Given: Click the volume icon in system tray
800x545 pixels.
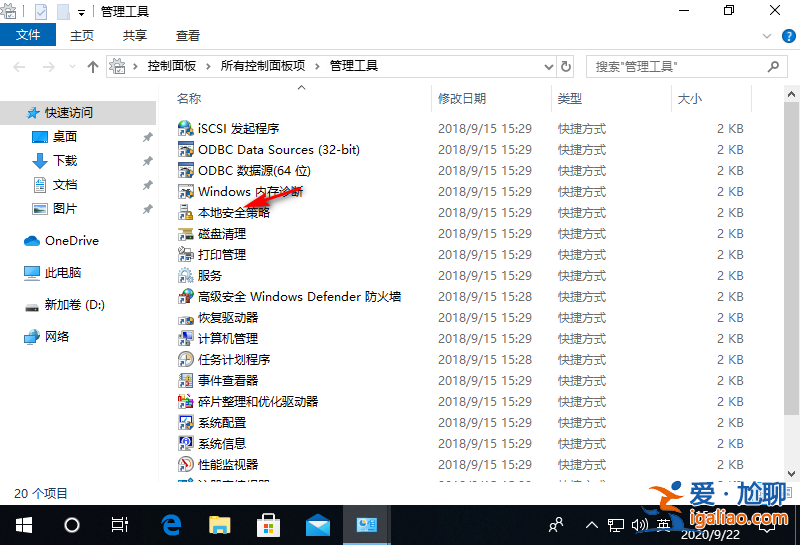Looking at the screenshot, I should coord(640,525).
